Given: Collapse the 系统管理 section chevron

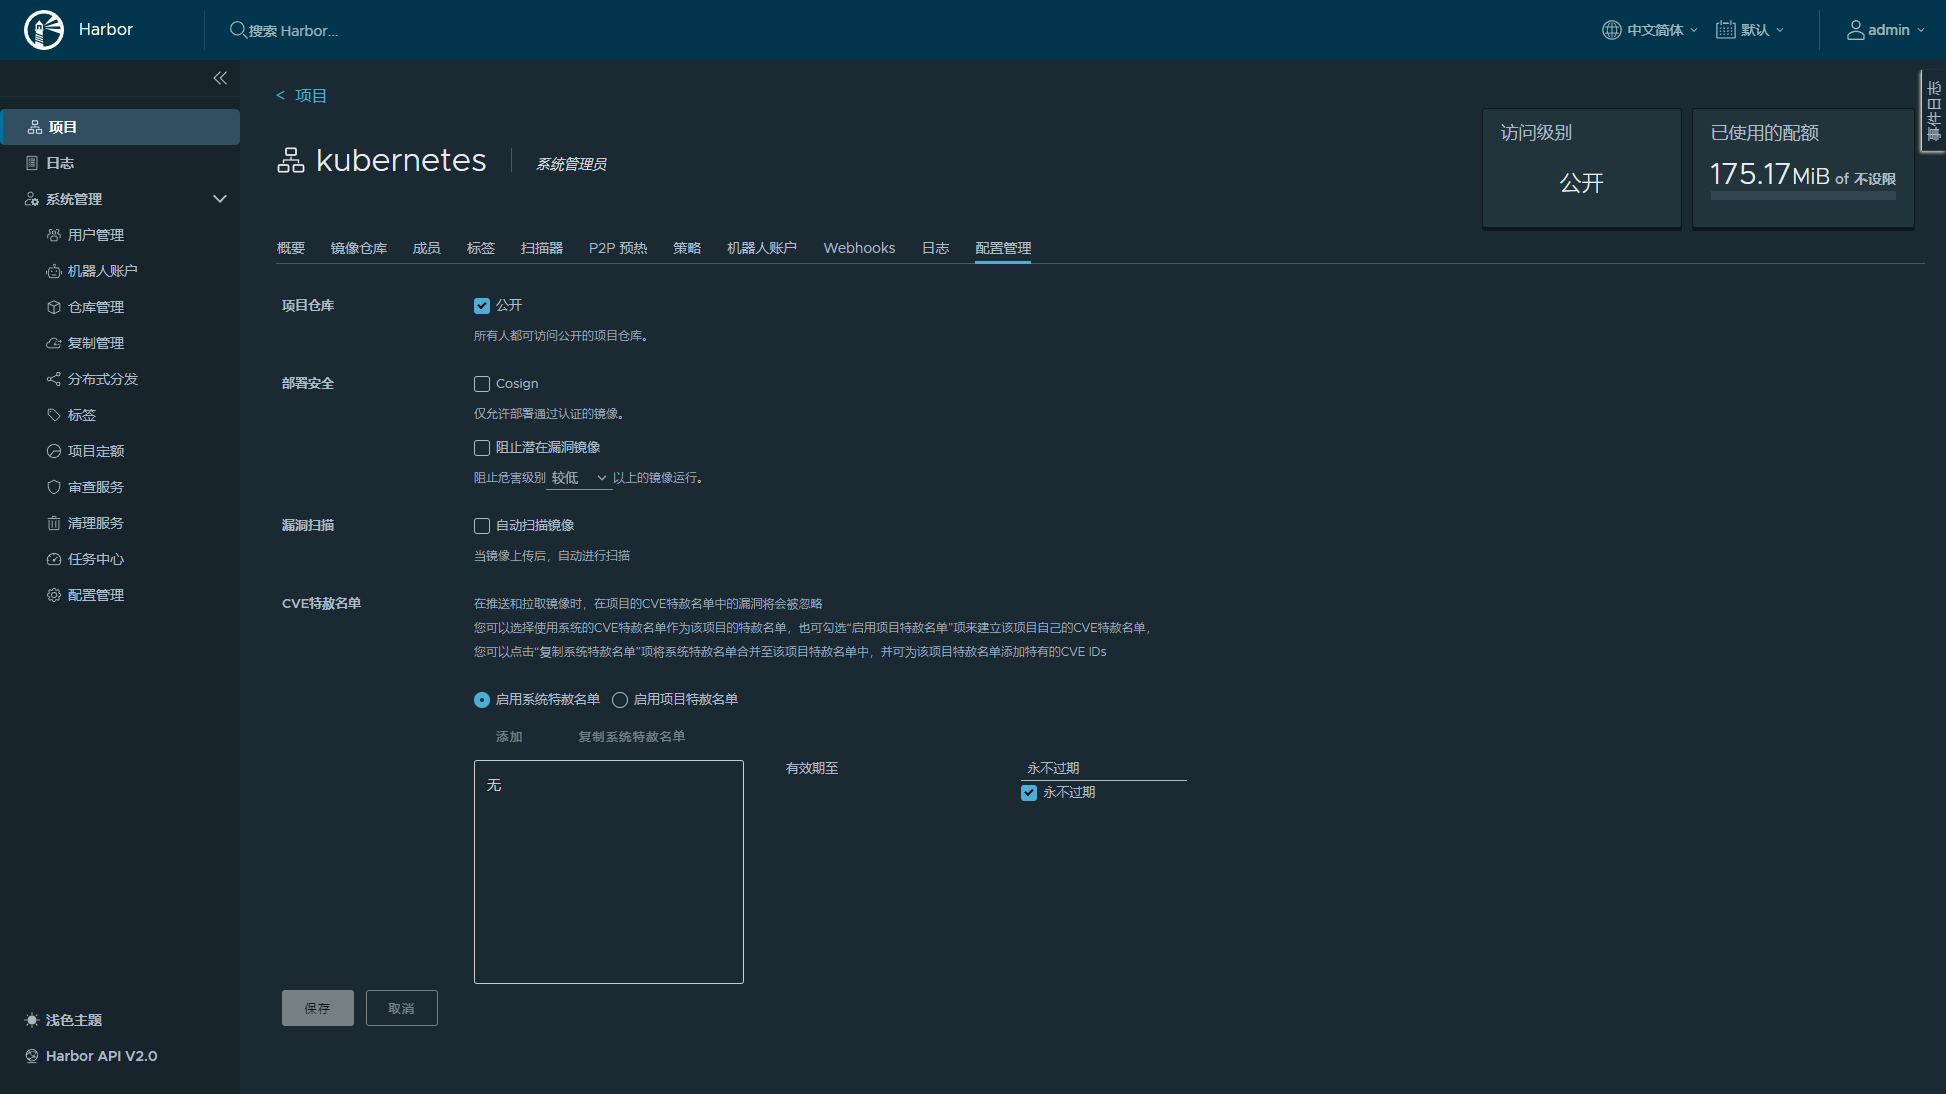Looking at the screenshot, I should pyautogui.click(x=220, y=199).
